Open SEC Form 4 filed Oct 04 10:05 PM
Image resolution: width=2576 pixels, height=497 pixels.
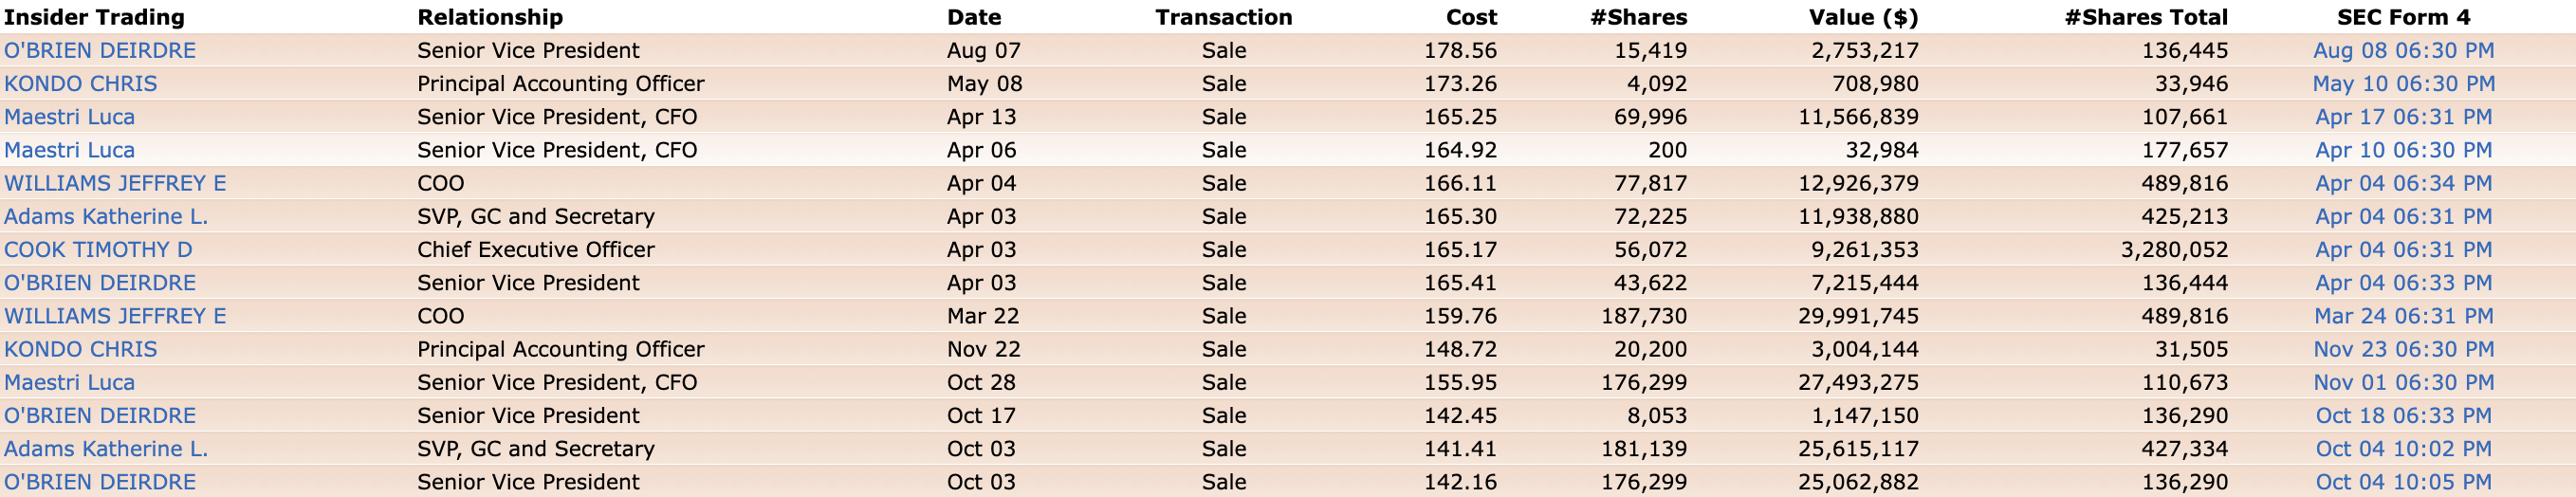coord(2403,482)
